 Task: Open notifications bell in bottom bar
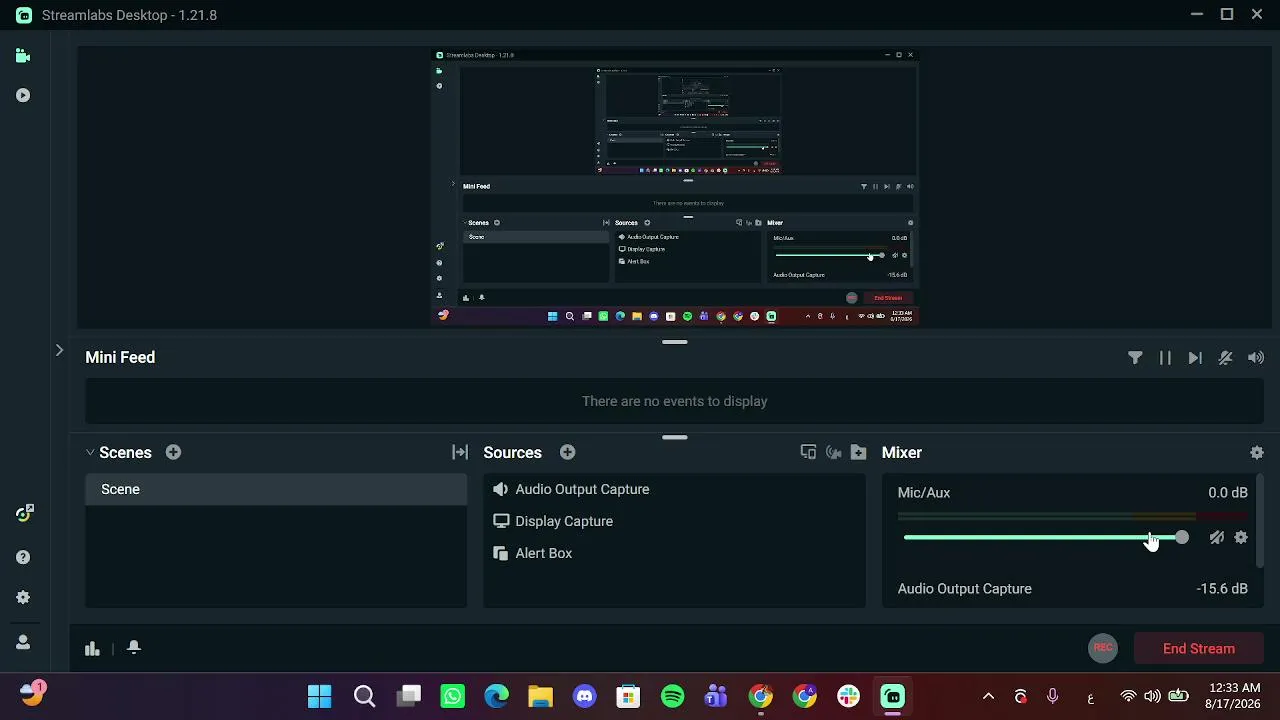[134, 648]
